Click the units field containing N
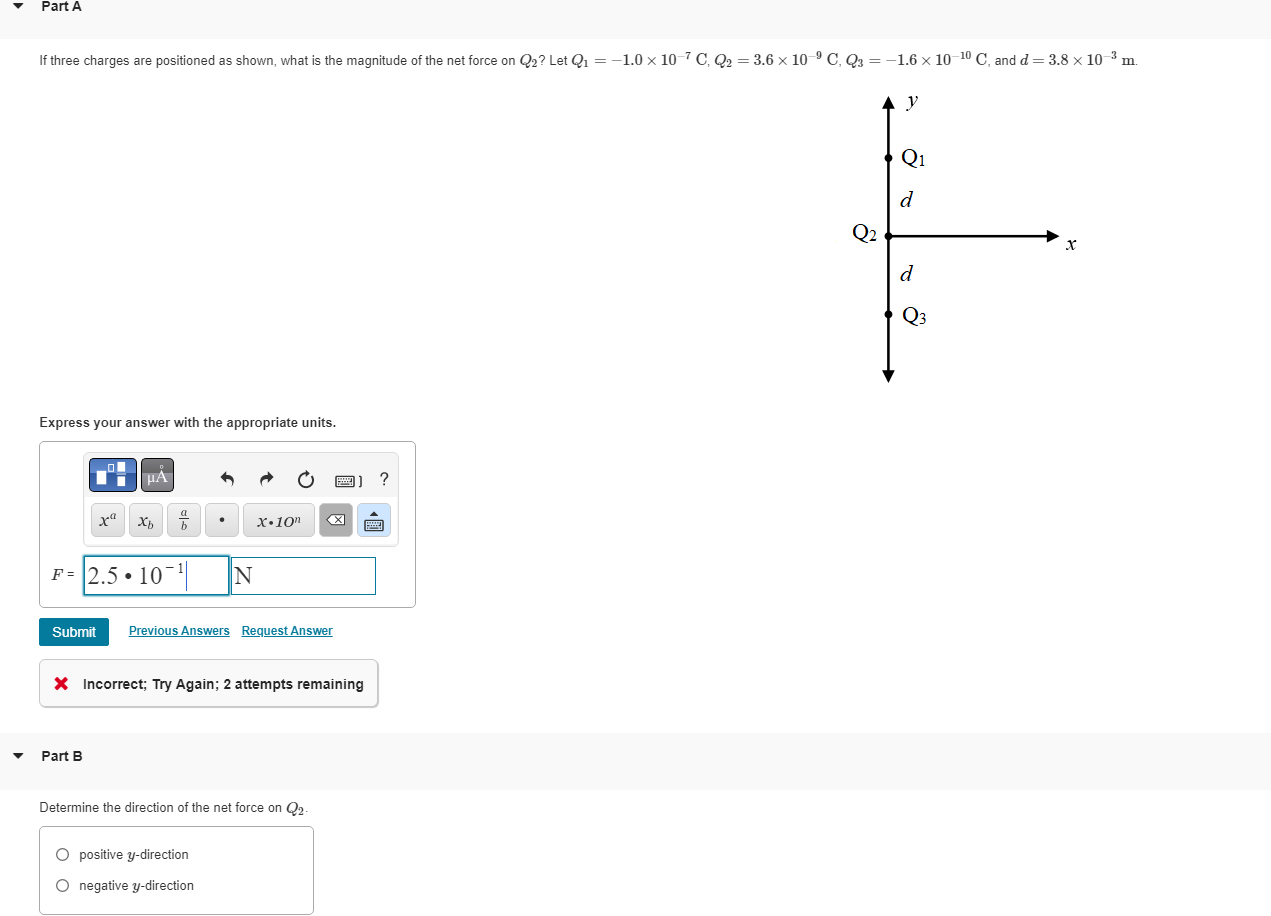 coord(302,575)
